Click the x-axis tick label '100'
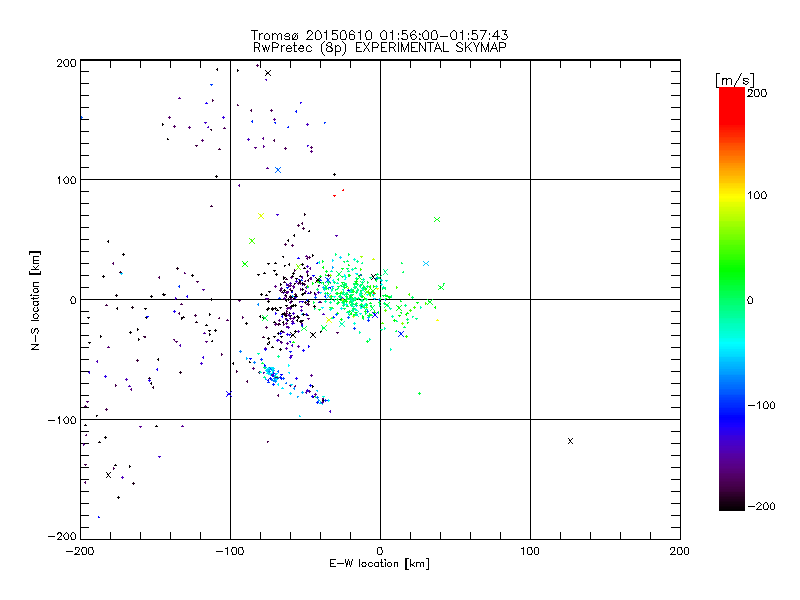 click(x=530, y=551)
